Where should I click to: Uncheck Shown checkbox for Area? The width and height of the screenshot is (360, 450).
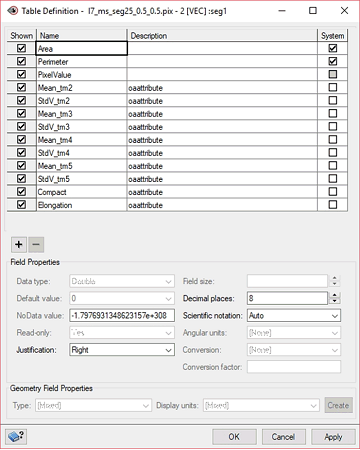21,48
